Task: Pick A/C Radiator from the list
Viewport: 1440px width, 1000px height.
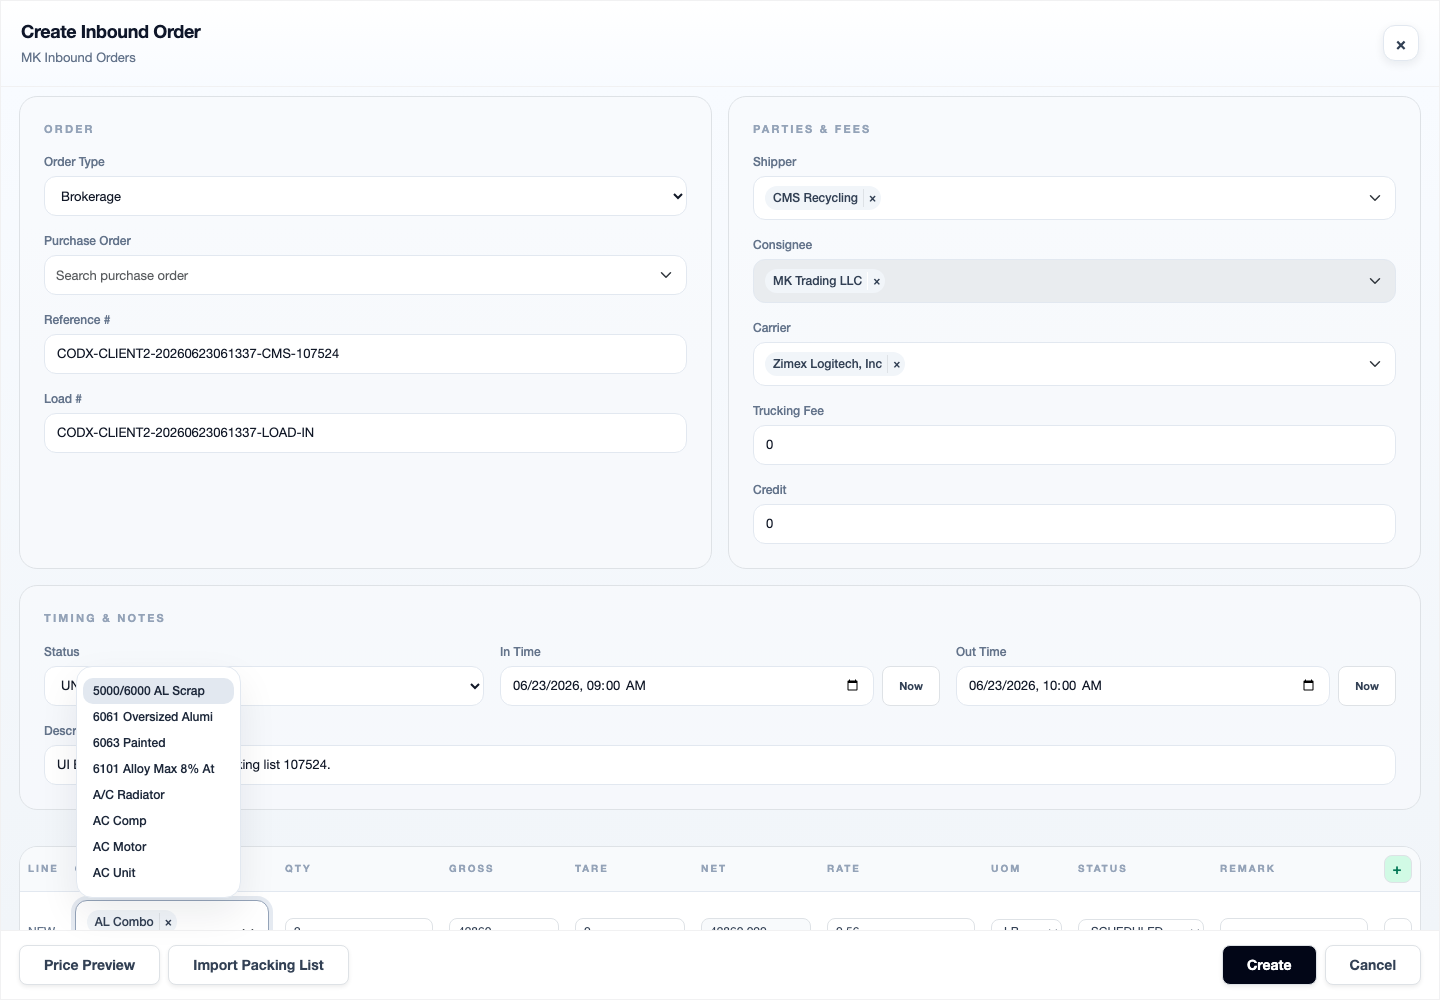Action: coord(158,795)
